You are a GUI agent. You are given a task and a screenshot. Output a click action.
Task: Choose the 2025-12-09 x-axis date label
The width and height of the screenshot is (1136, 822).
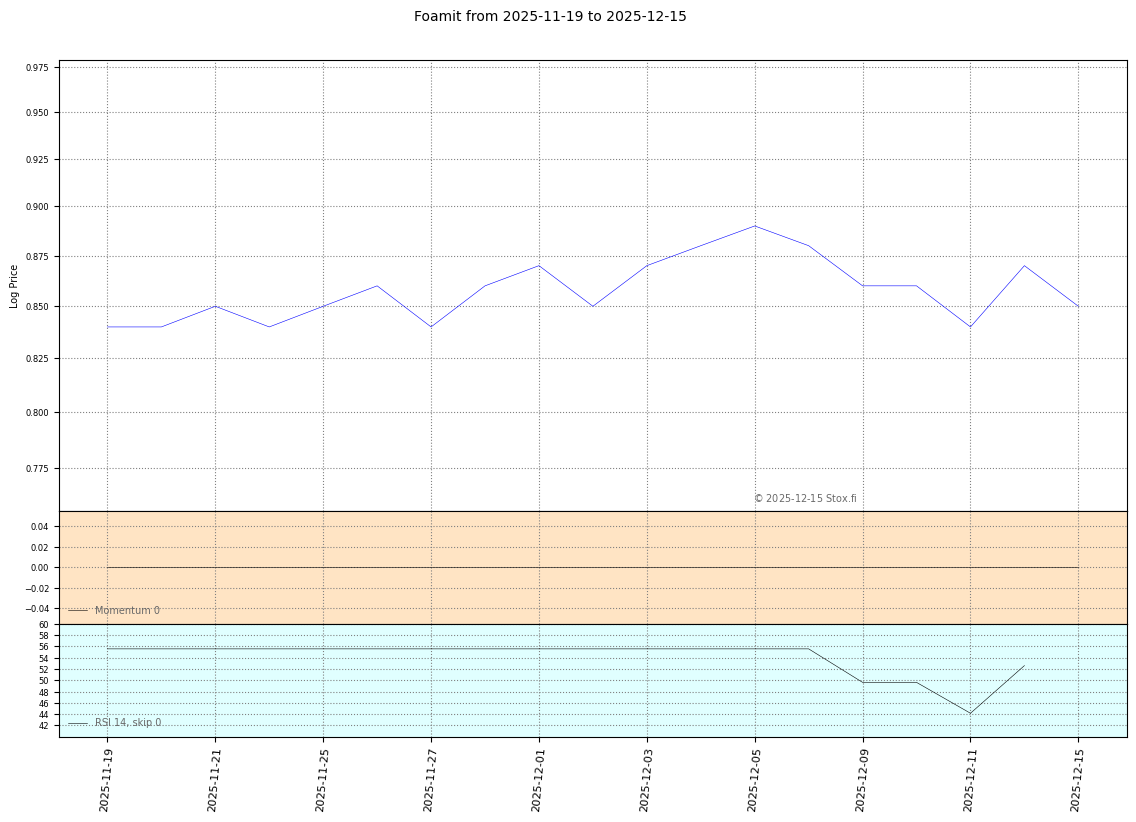pyautogui.click(x=861, y=779)
